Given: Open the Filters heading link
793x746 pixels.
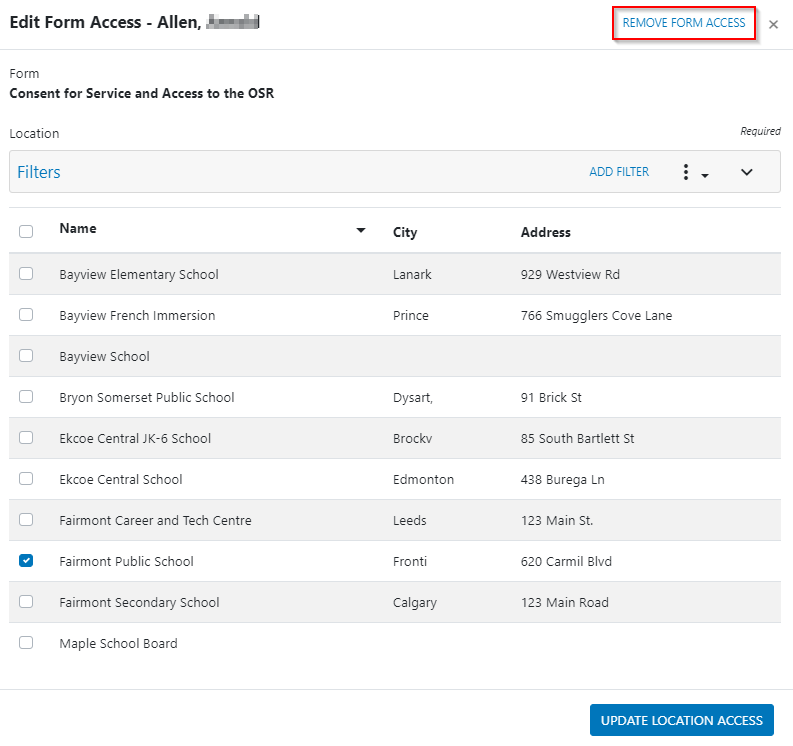Looking at the screenshot, I should 38,172.
